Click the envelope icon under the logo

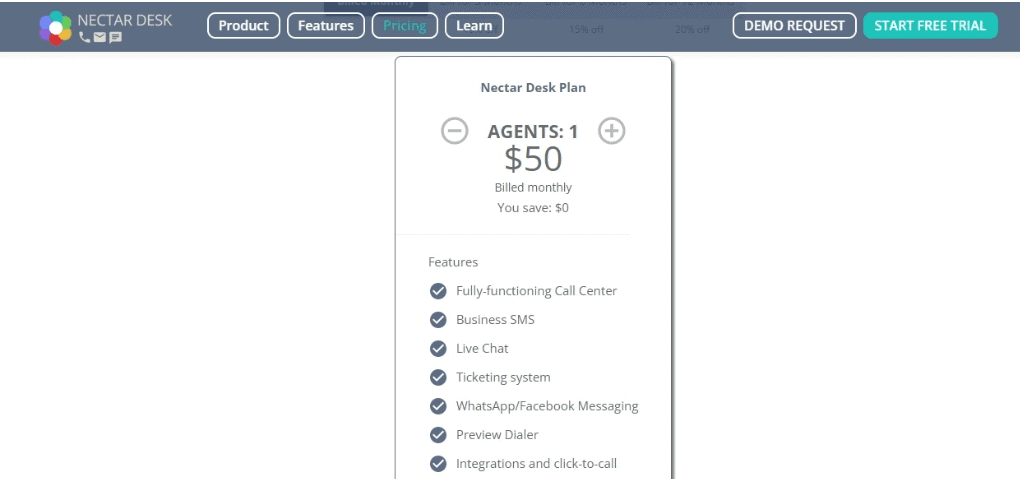(x=100, y=38)
